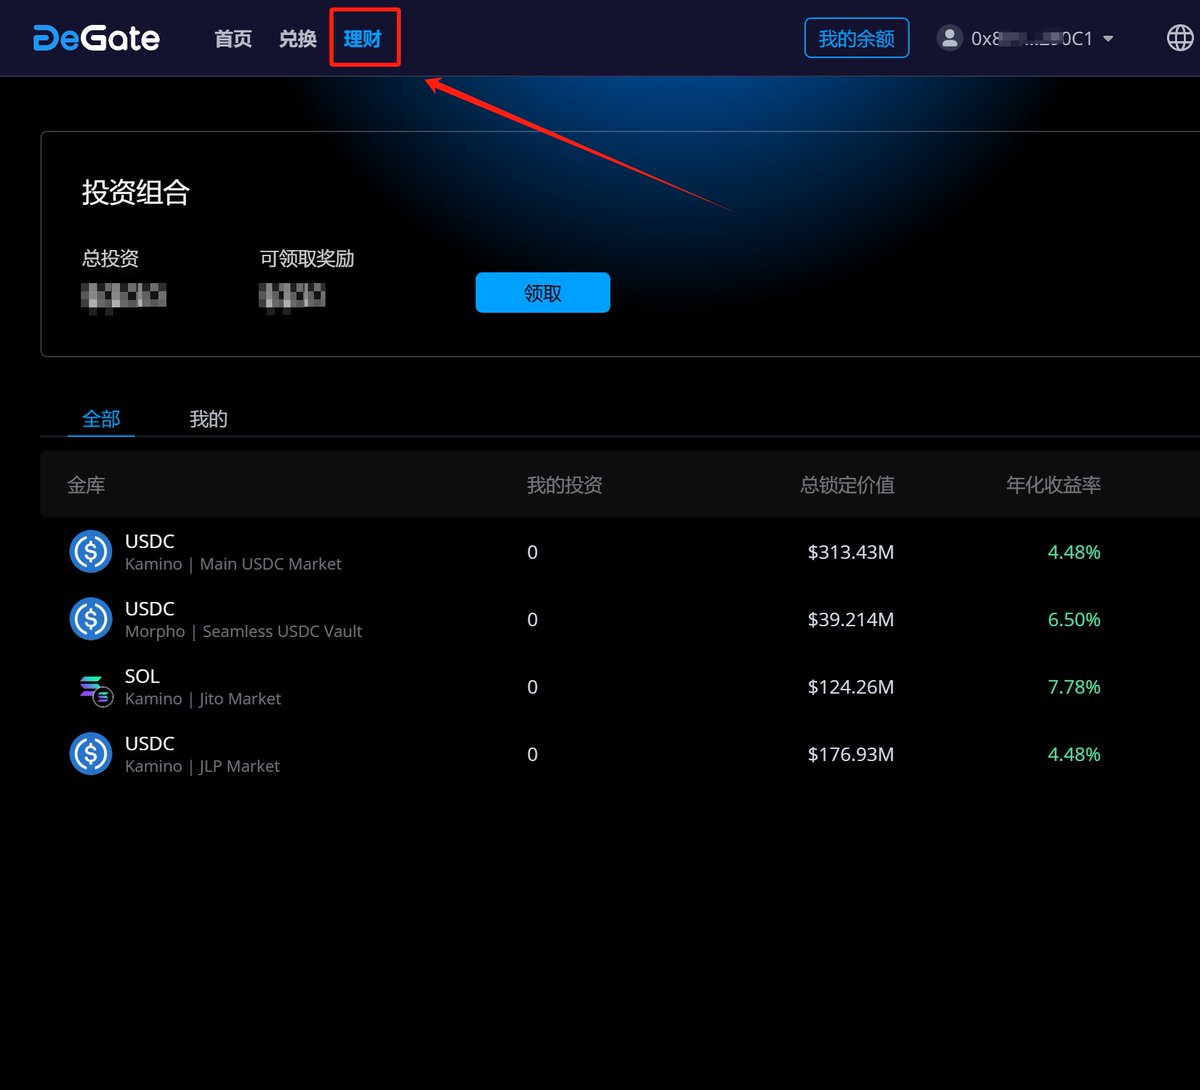Click the 可领取奖励 label
The height and width of the screenshot is (1090, 1200).
tap(307, 258)
